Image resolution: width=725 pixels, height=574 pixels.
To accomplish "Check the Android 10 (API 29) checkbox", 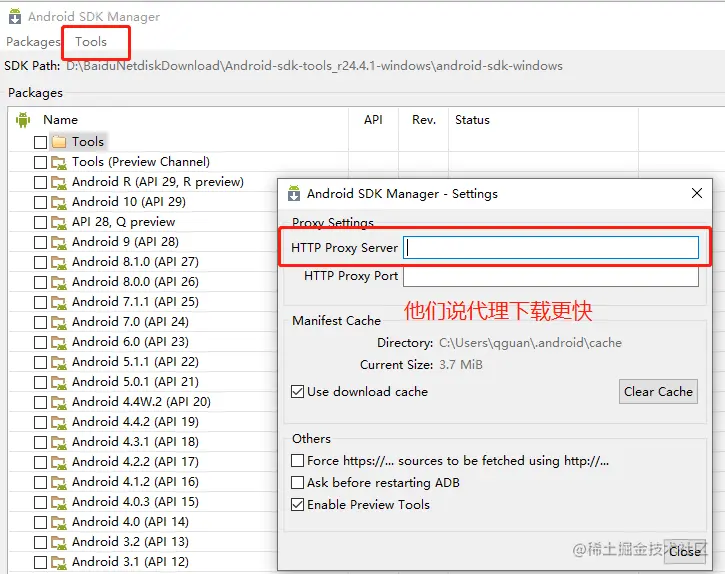I will pyautogui.click(x=40, y=202).
